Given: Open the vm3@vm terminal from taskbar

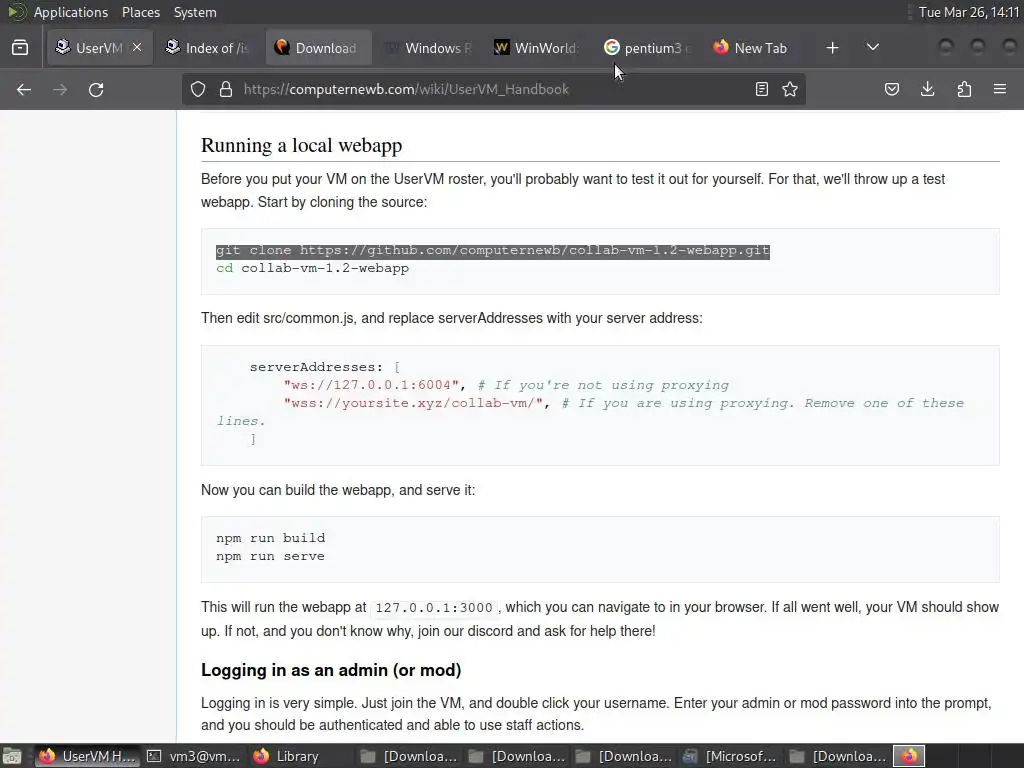Looking at the screenshot, I should (194, 756).
